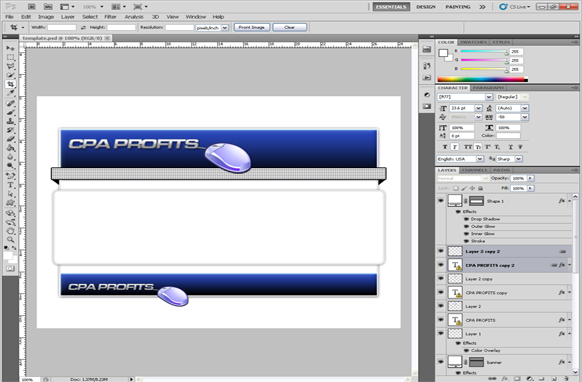
Task: Click the Essentials workspace button
Action: [391, 7]
